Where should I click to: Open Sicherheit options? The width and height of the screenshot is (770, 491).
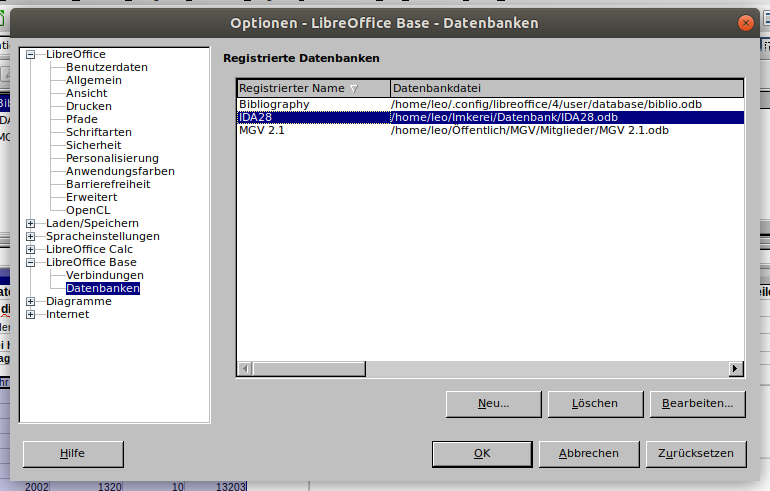point(93,145)
